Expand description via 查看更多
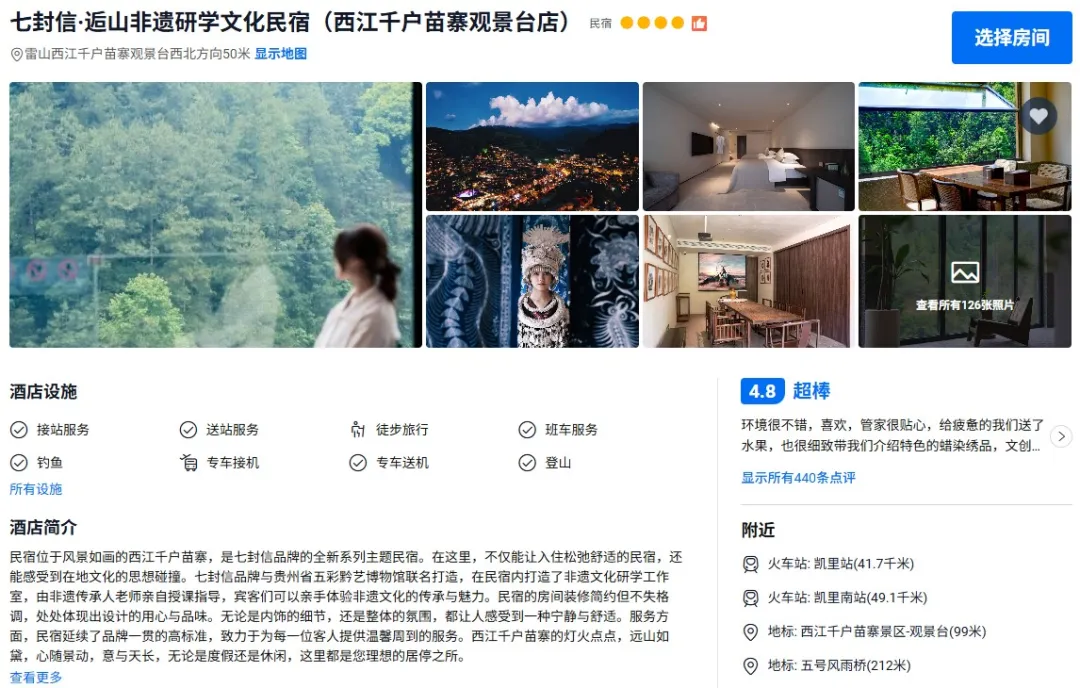This screenshot has height=688, width=1080. tap(36, 678)
